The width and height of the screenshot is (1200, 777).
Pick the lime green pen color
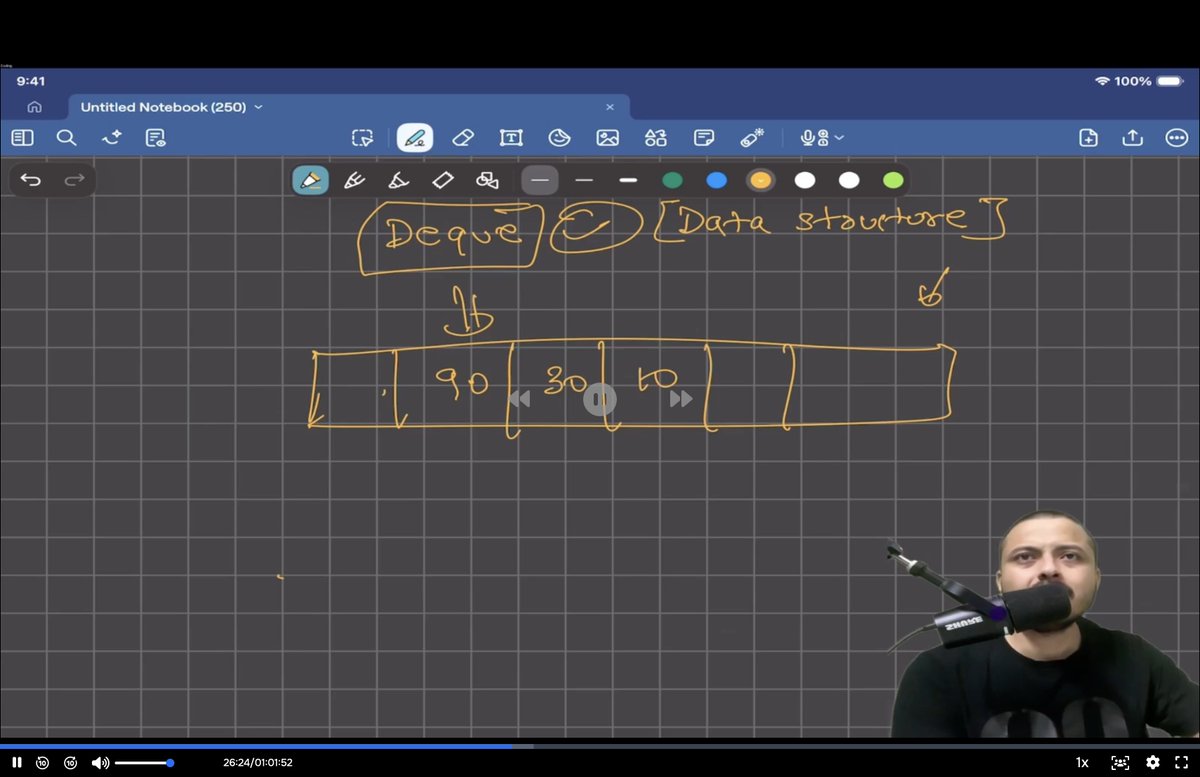coord(894,180)
